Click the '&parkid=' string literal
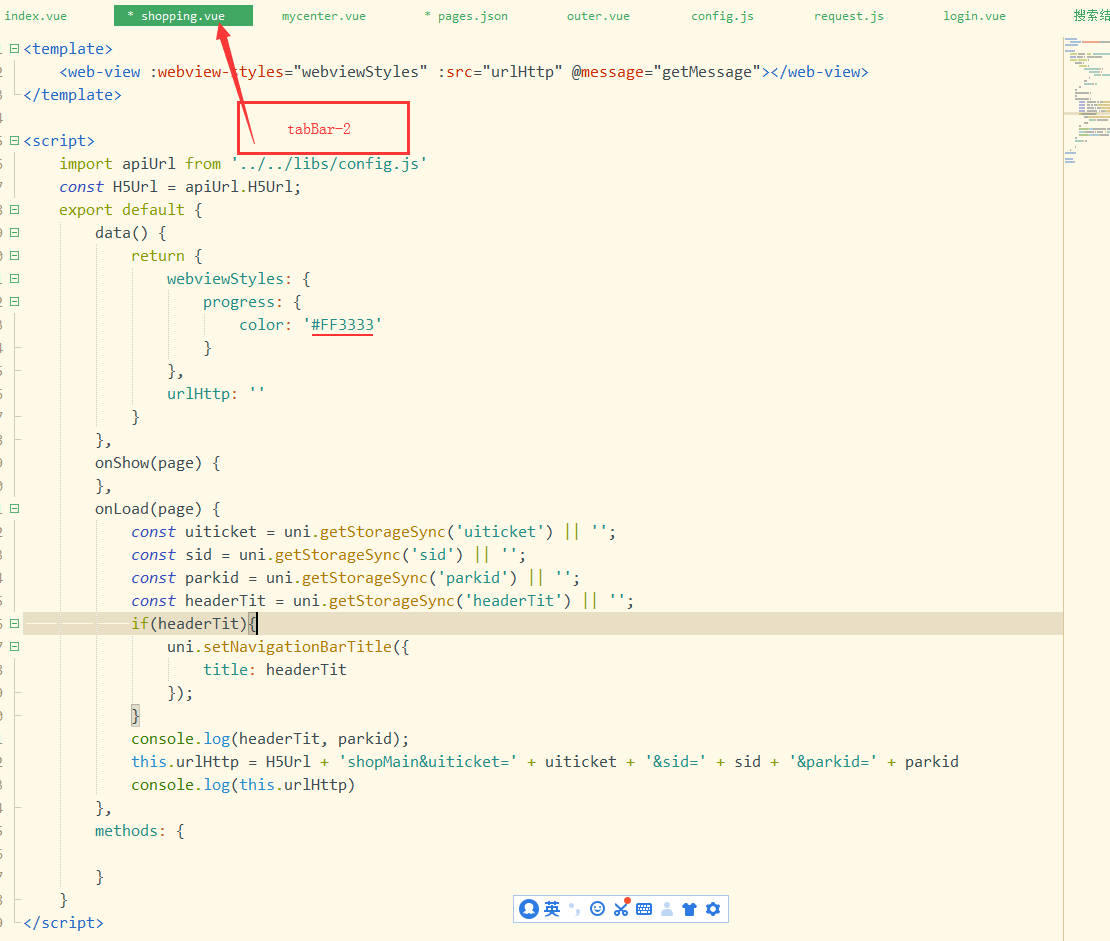 [832, 762]
